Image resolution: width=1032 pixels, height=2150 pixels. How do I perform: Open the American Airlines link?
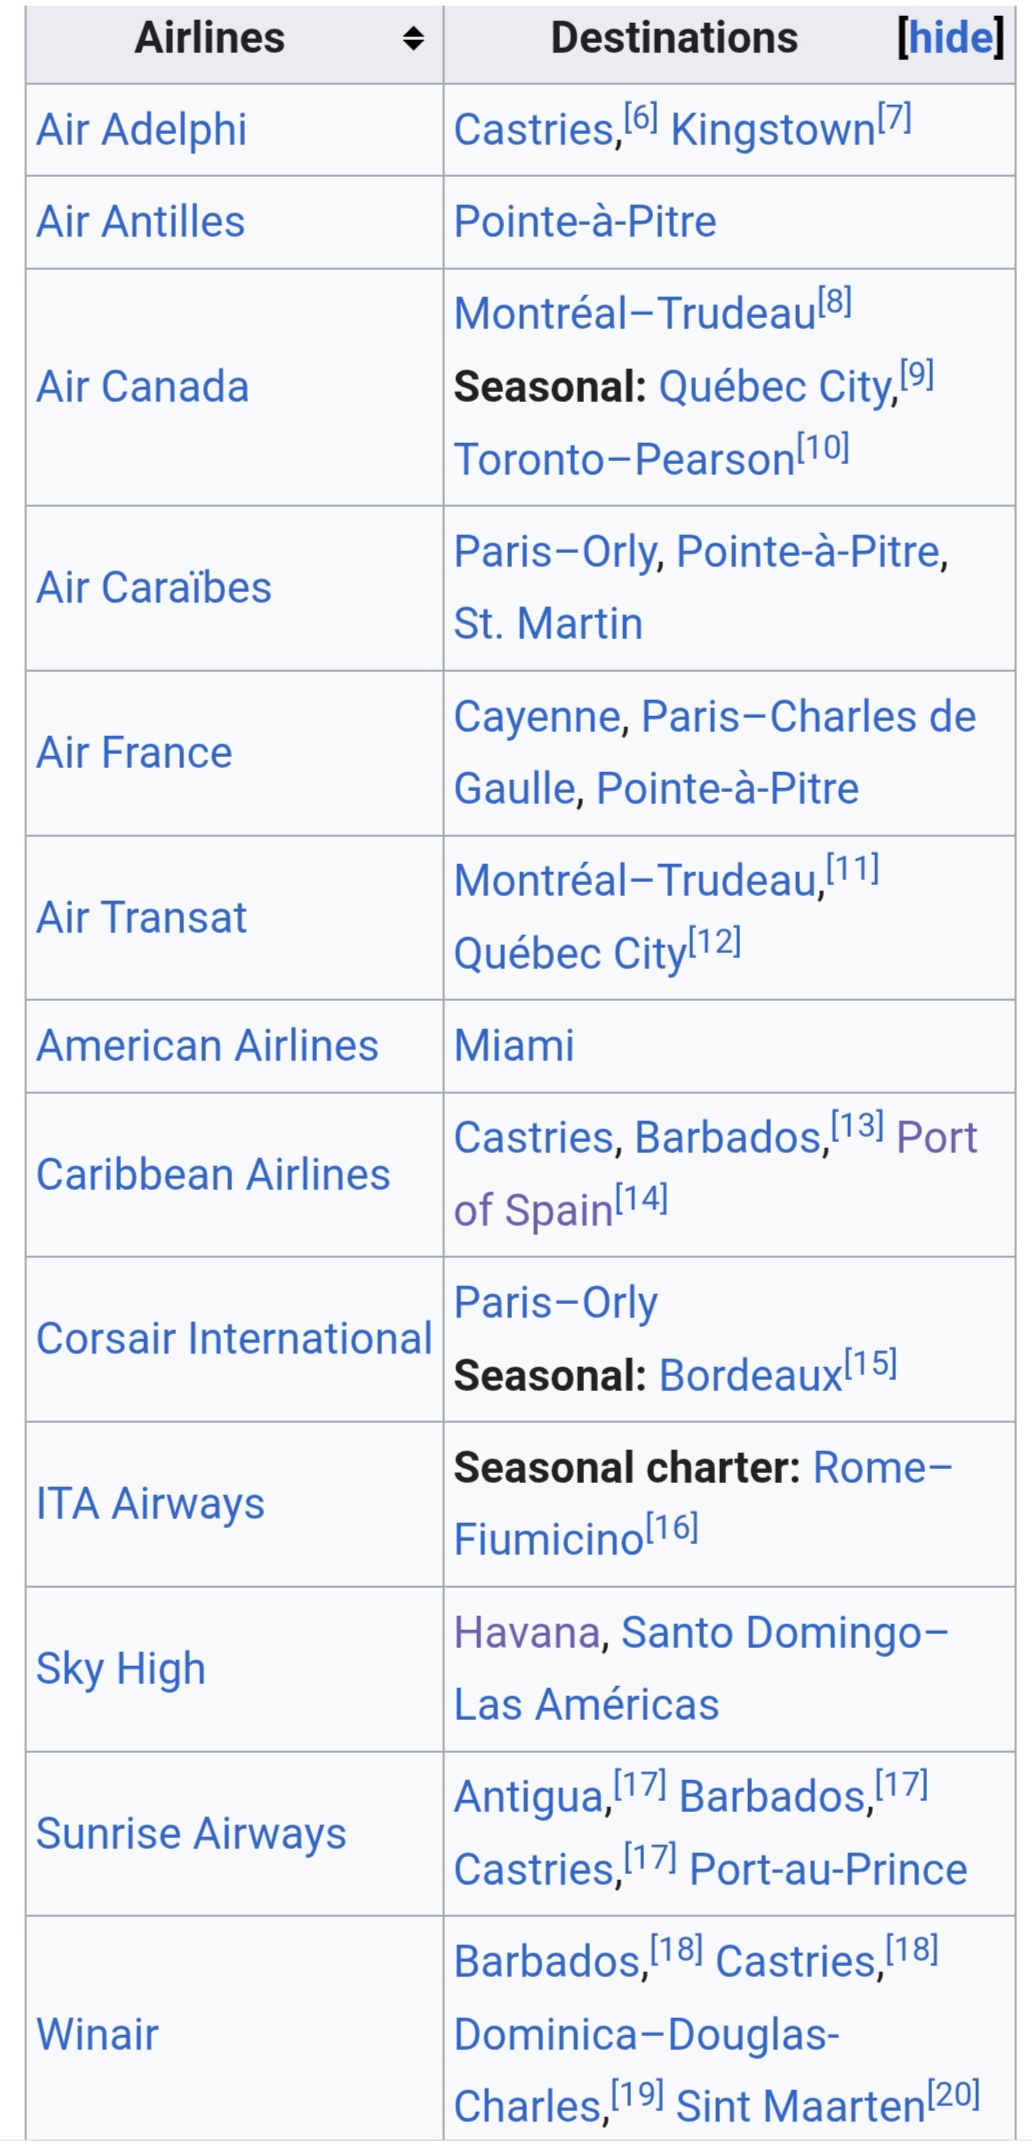pyautogui.click(x=207, y=1046)
